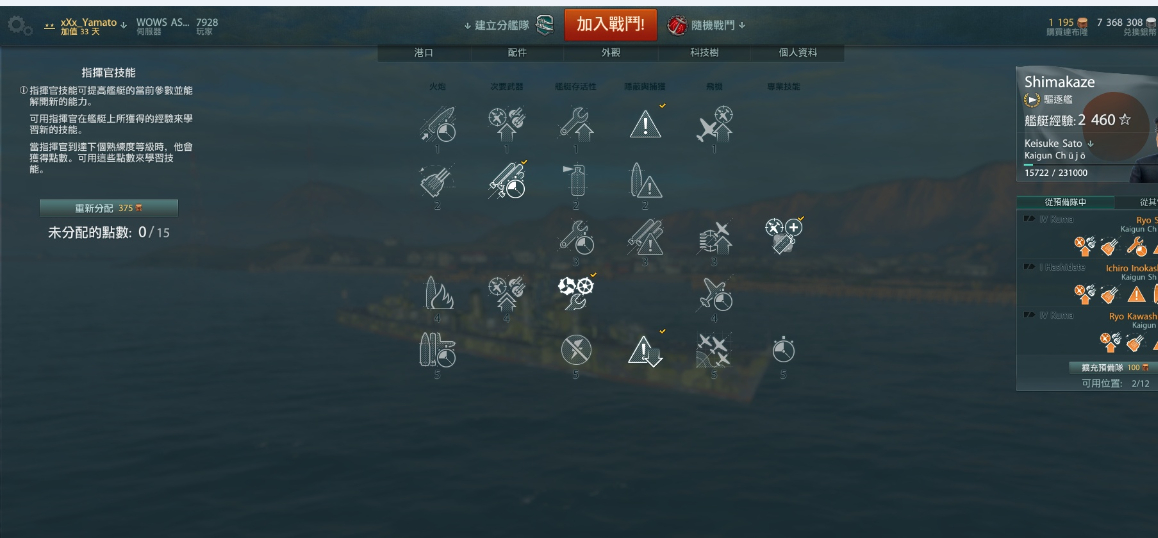Click the red 加入戰鬥! button

pyautogui.click(x=610, y=25)
